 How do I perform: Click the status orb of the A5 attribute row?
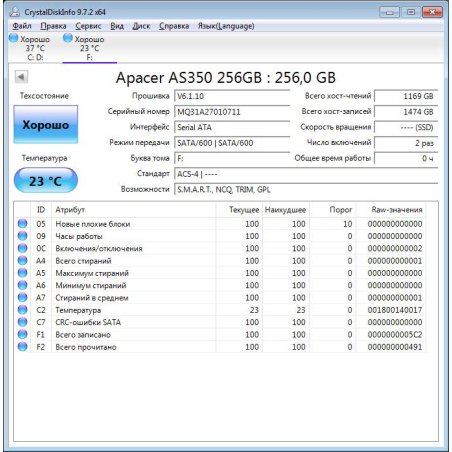click(22, 273)
